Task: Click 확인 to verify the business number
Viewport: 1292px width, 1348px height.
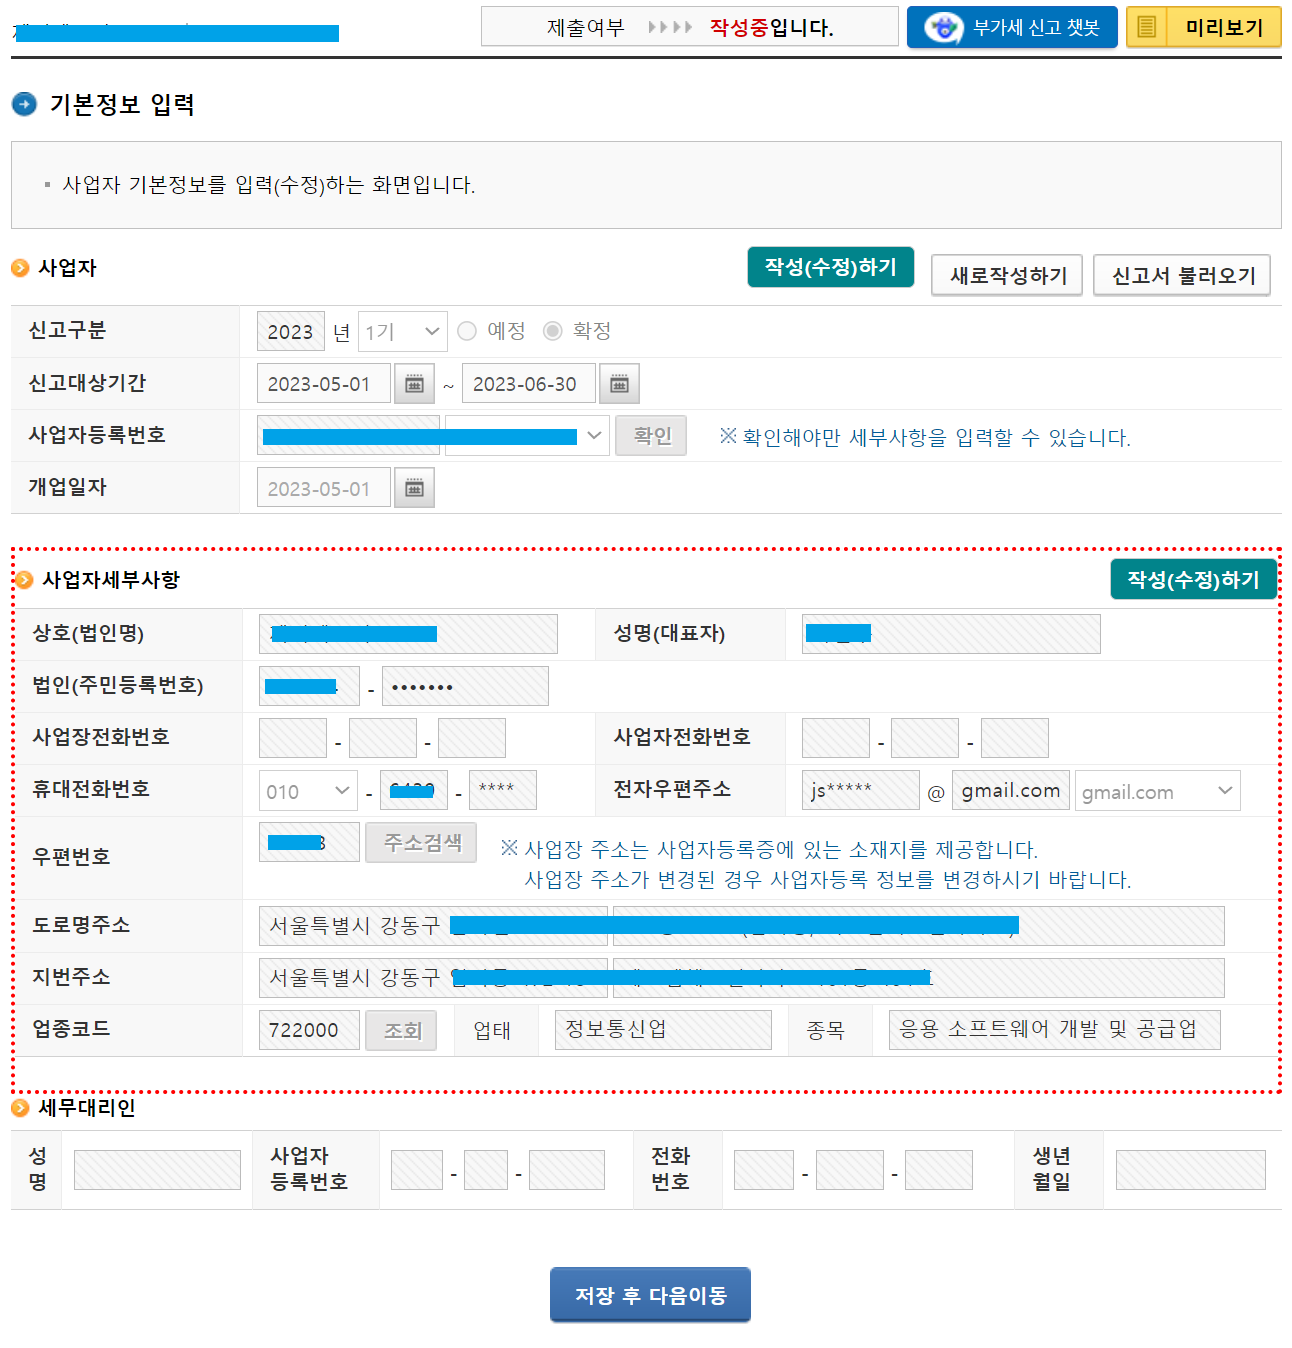Action: pos(650,435)
